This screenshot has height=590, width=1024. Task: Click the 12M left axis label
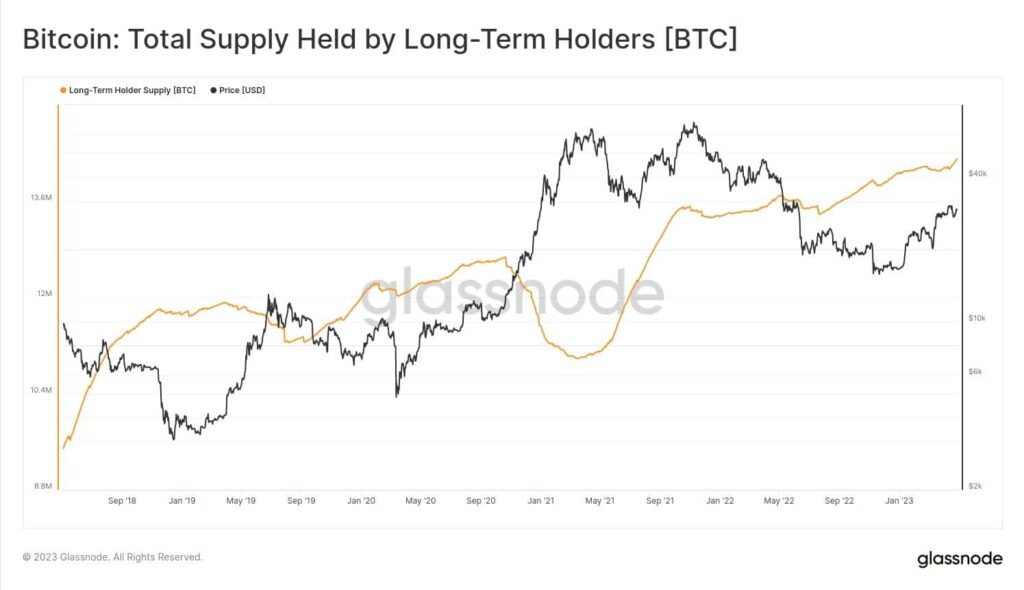pos(43,294)
